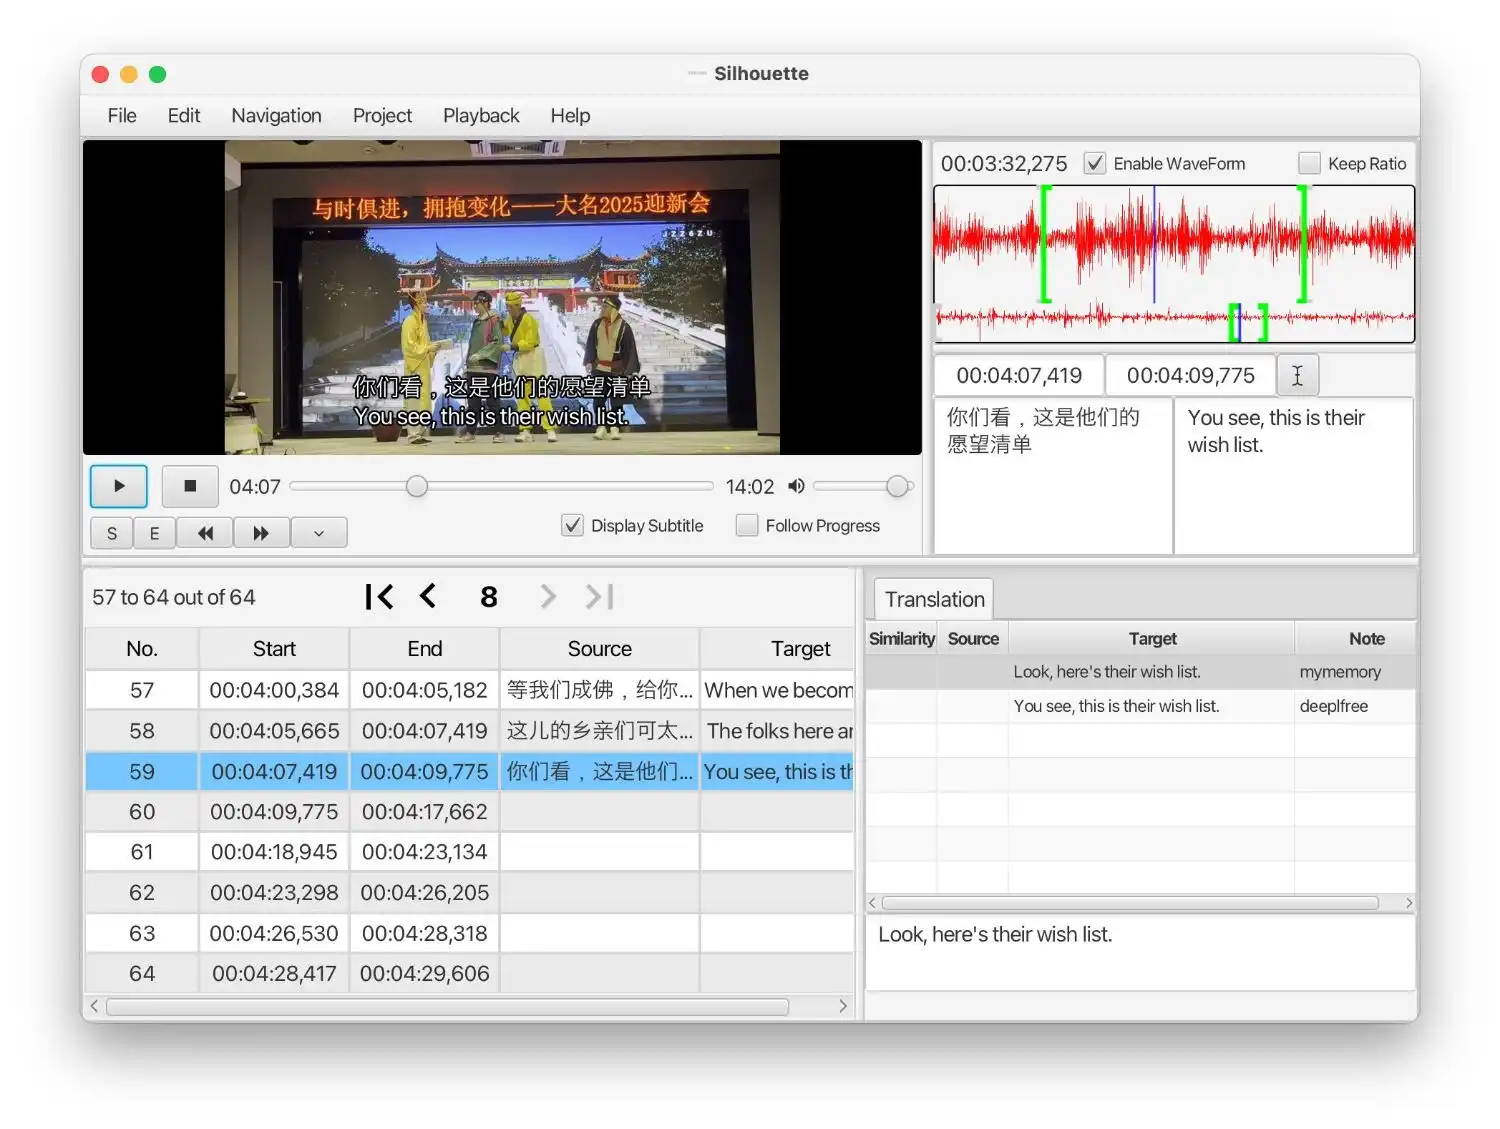Open the Edit menu

tap(184, 115)
